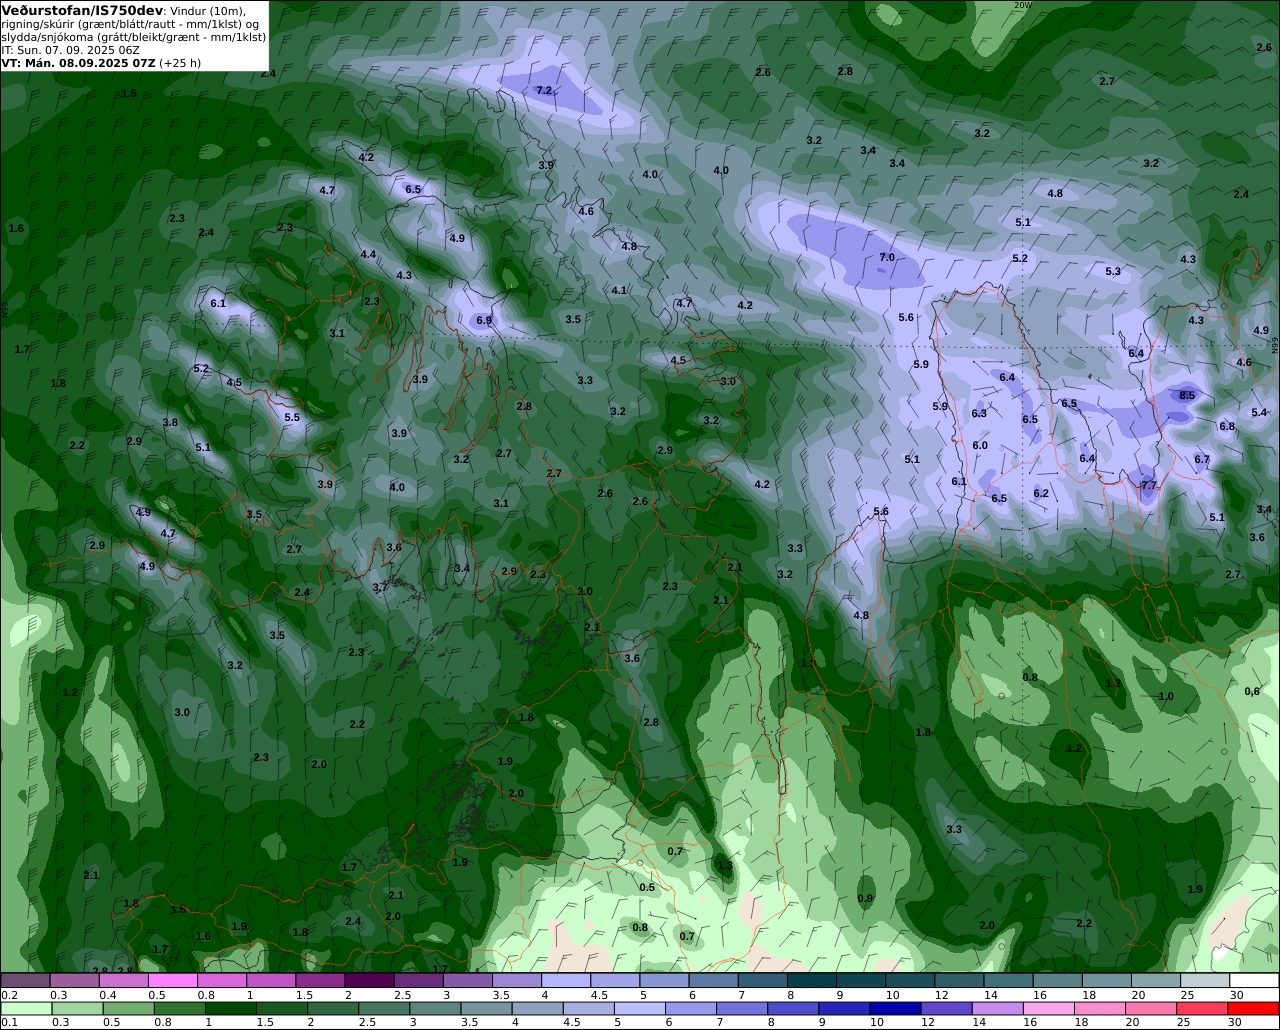
Task: Click the 'IT: Sun. 07. 09. 2025 06Z' initial time
Action: (x=70, y=49)
